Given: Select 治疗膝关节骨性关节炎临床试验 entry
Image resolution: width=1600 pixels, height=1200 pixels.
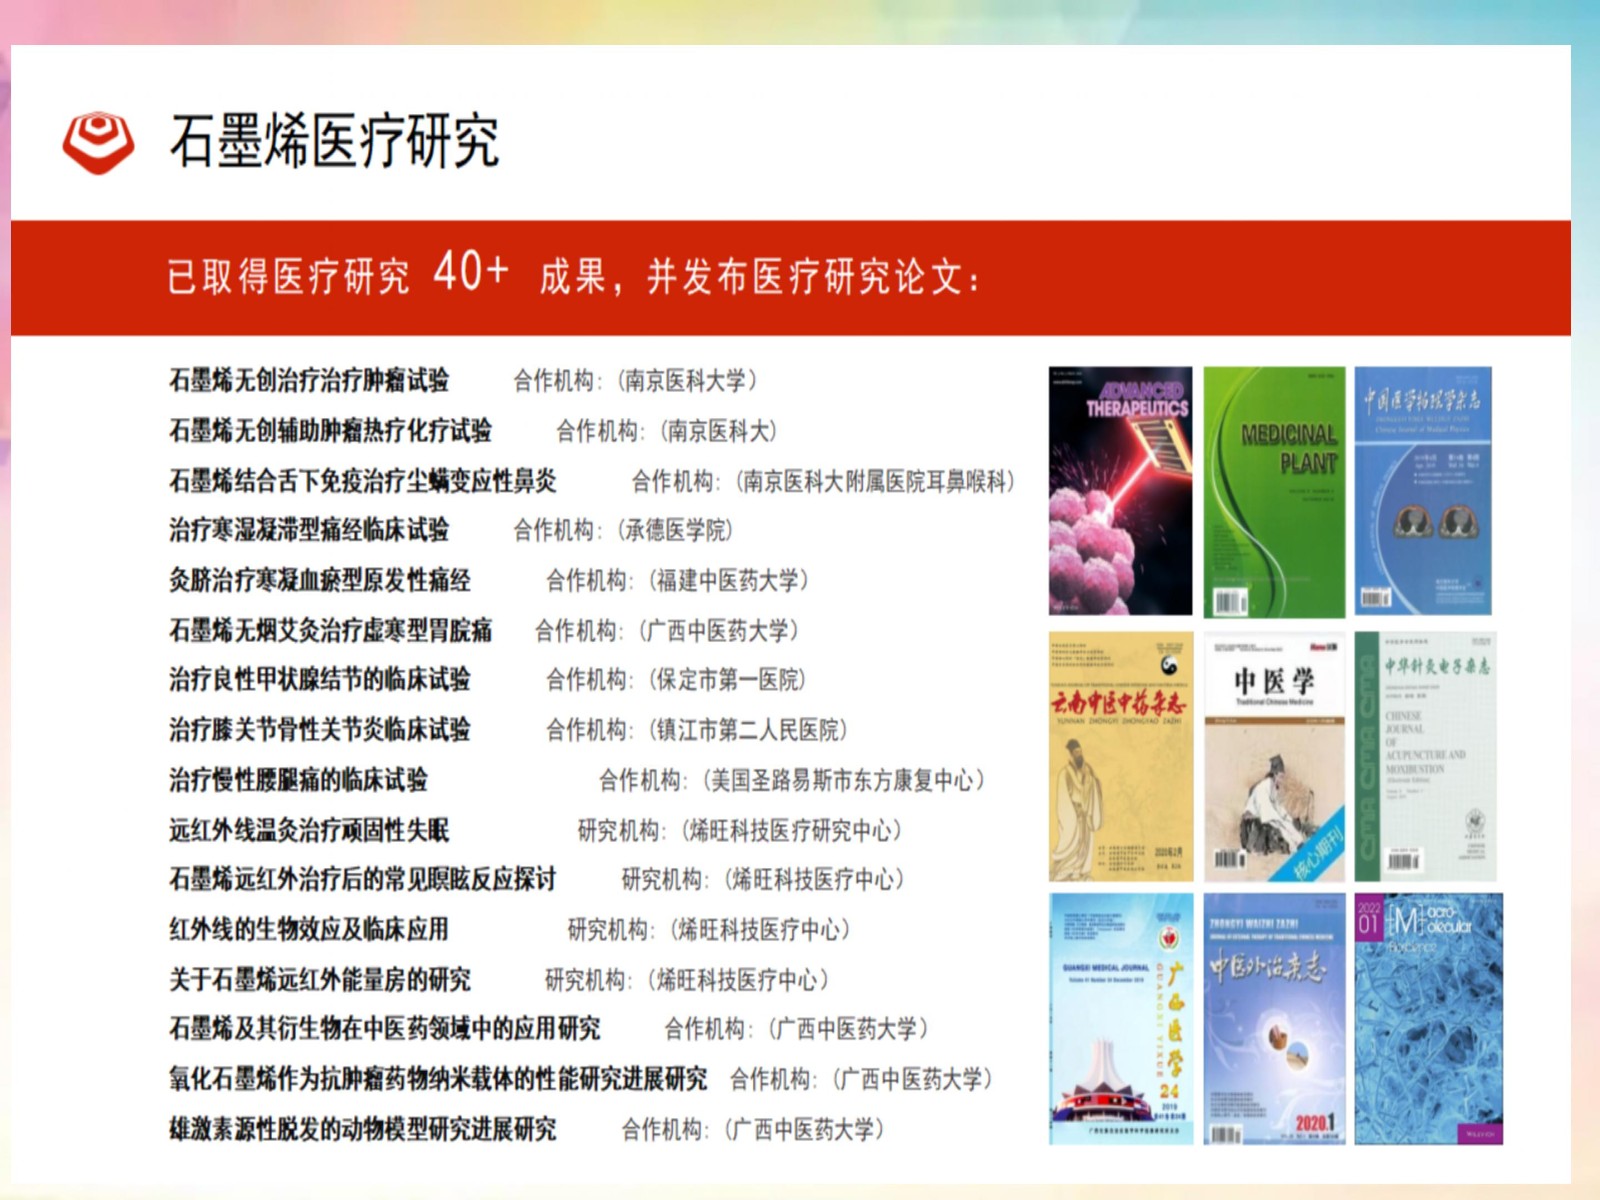Looking at the screenshot, I should 320,730.
